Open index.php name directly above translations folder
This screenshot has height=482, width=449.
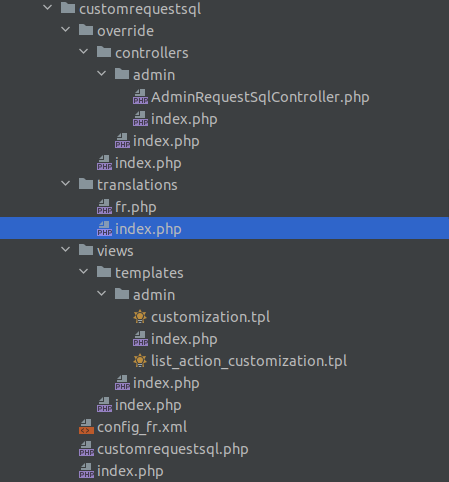[148, 163]
